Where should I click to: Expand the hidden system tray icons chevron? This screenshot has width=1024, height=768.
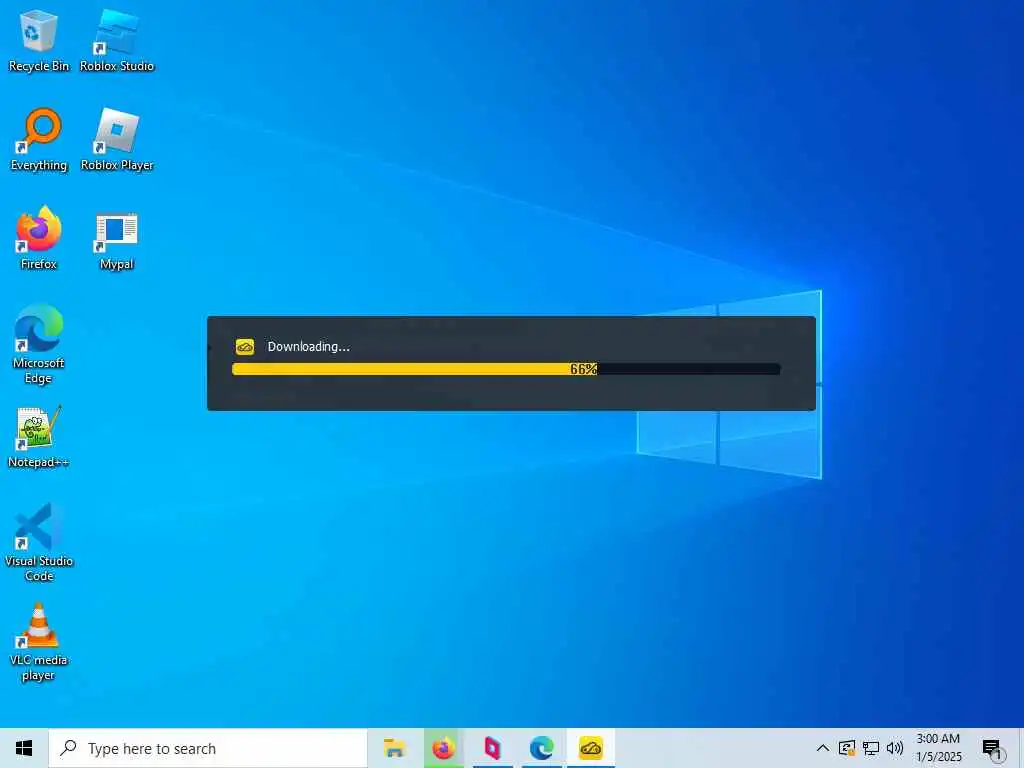point(823,748)
